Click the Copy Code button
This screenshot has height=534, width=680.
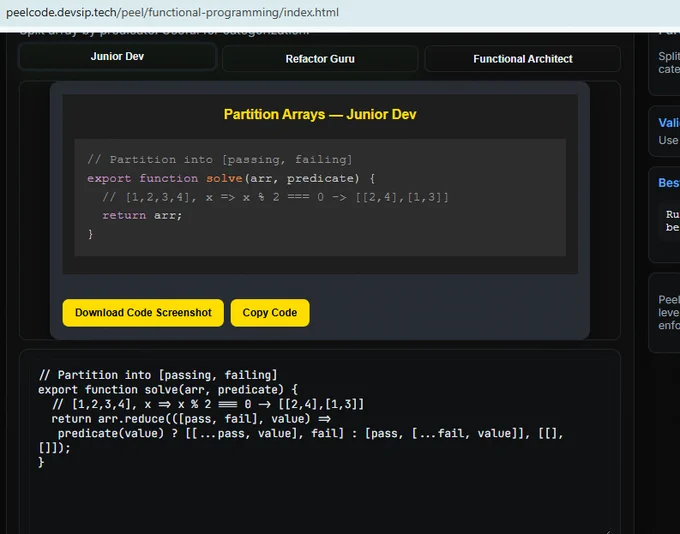tap(270, 312)
